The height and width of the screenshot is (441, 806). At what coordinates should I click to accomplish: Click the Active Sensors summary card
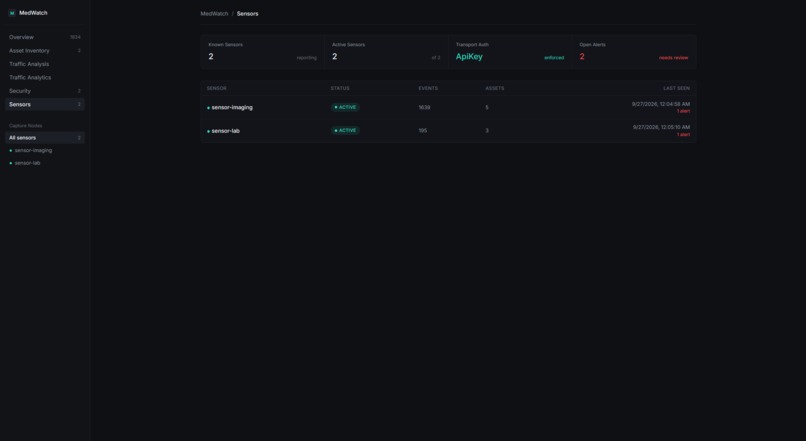click(386, 51)
